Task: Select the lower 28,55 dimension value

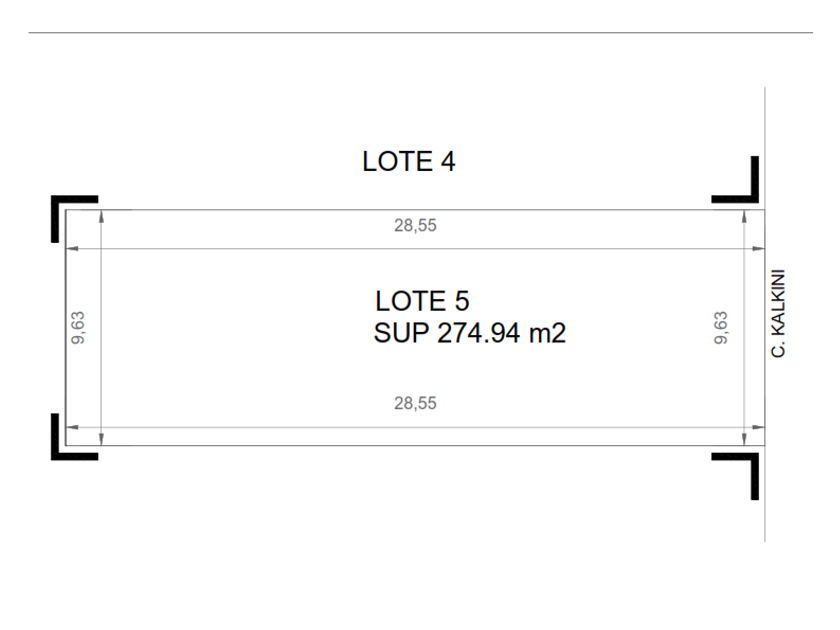Action: [415, 403]
